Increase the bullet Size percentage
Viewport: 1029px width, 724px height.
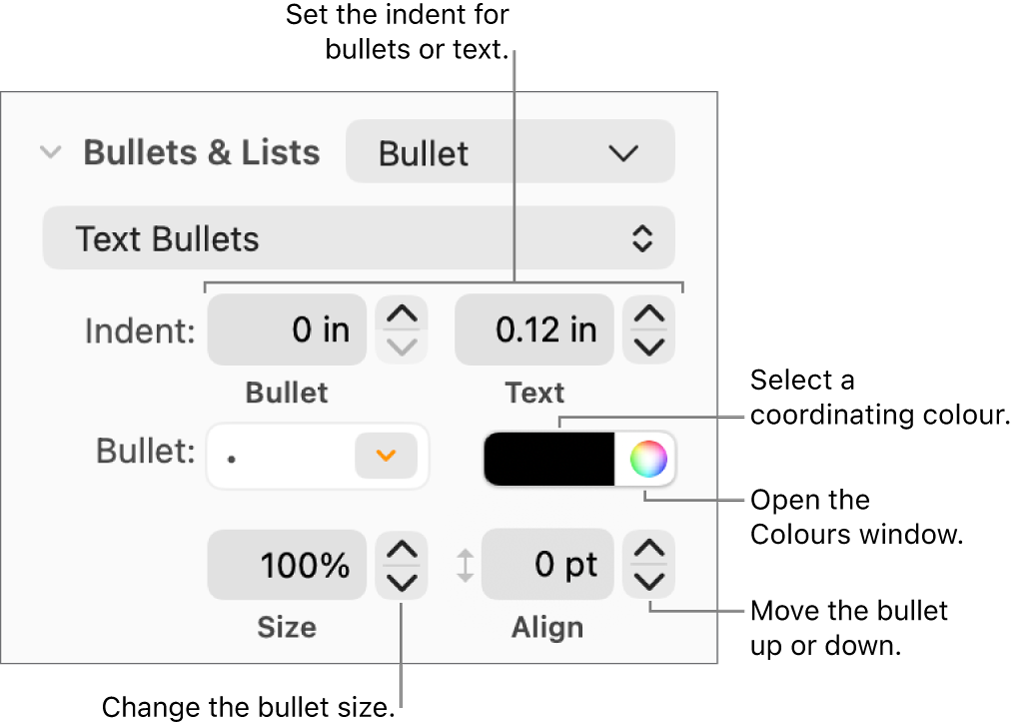coord(401,550)
